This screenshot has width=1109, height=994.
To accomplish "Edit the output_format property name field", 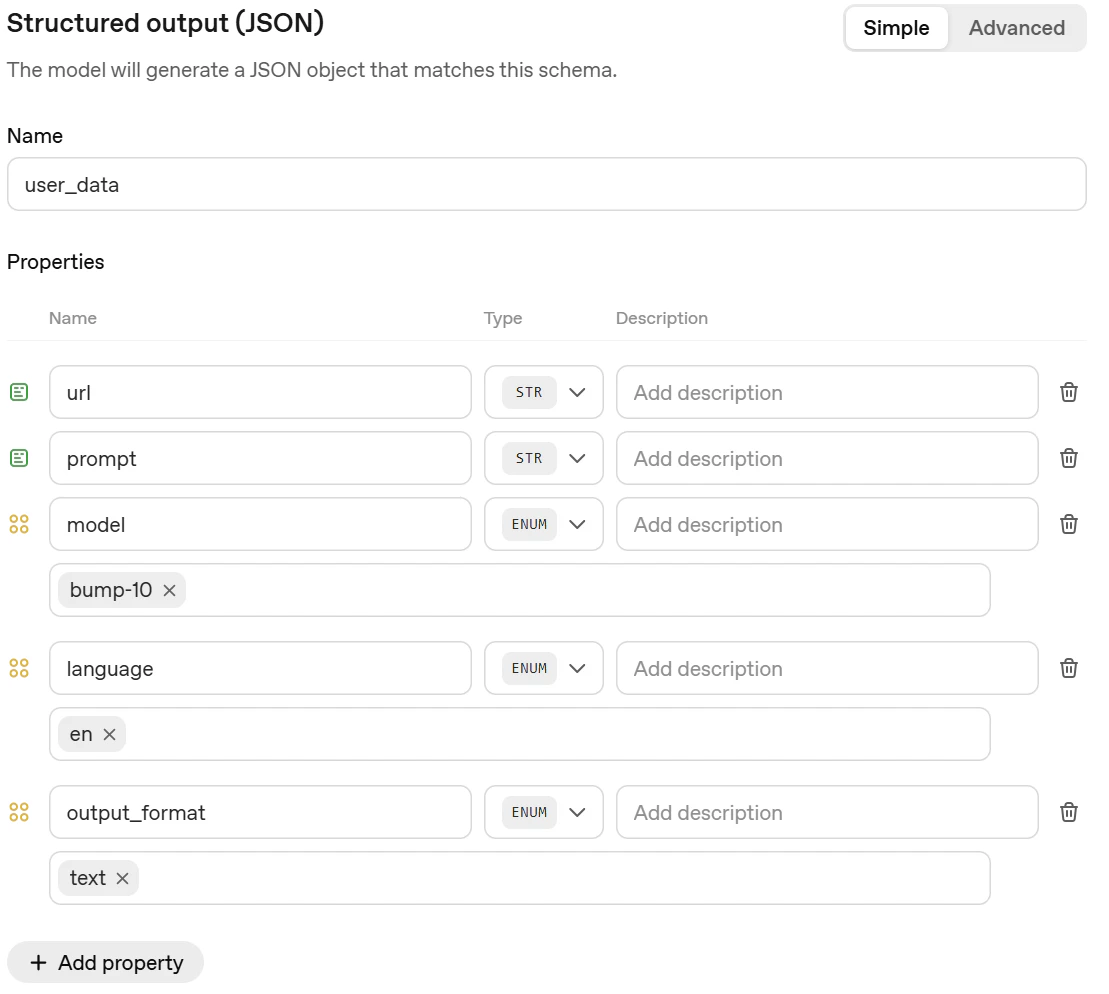I will pyautogui.click(x=260, y=811).
